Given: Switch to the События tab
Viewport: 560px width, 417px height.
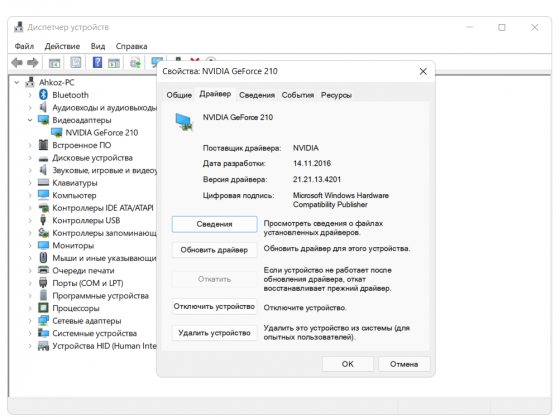Looking at the screenshot, I should pos(298,95).
